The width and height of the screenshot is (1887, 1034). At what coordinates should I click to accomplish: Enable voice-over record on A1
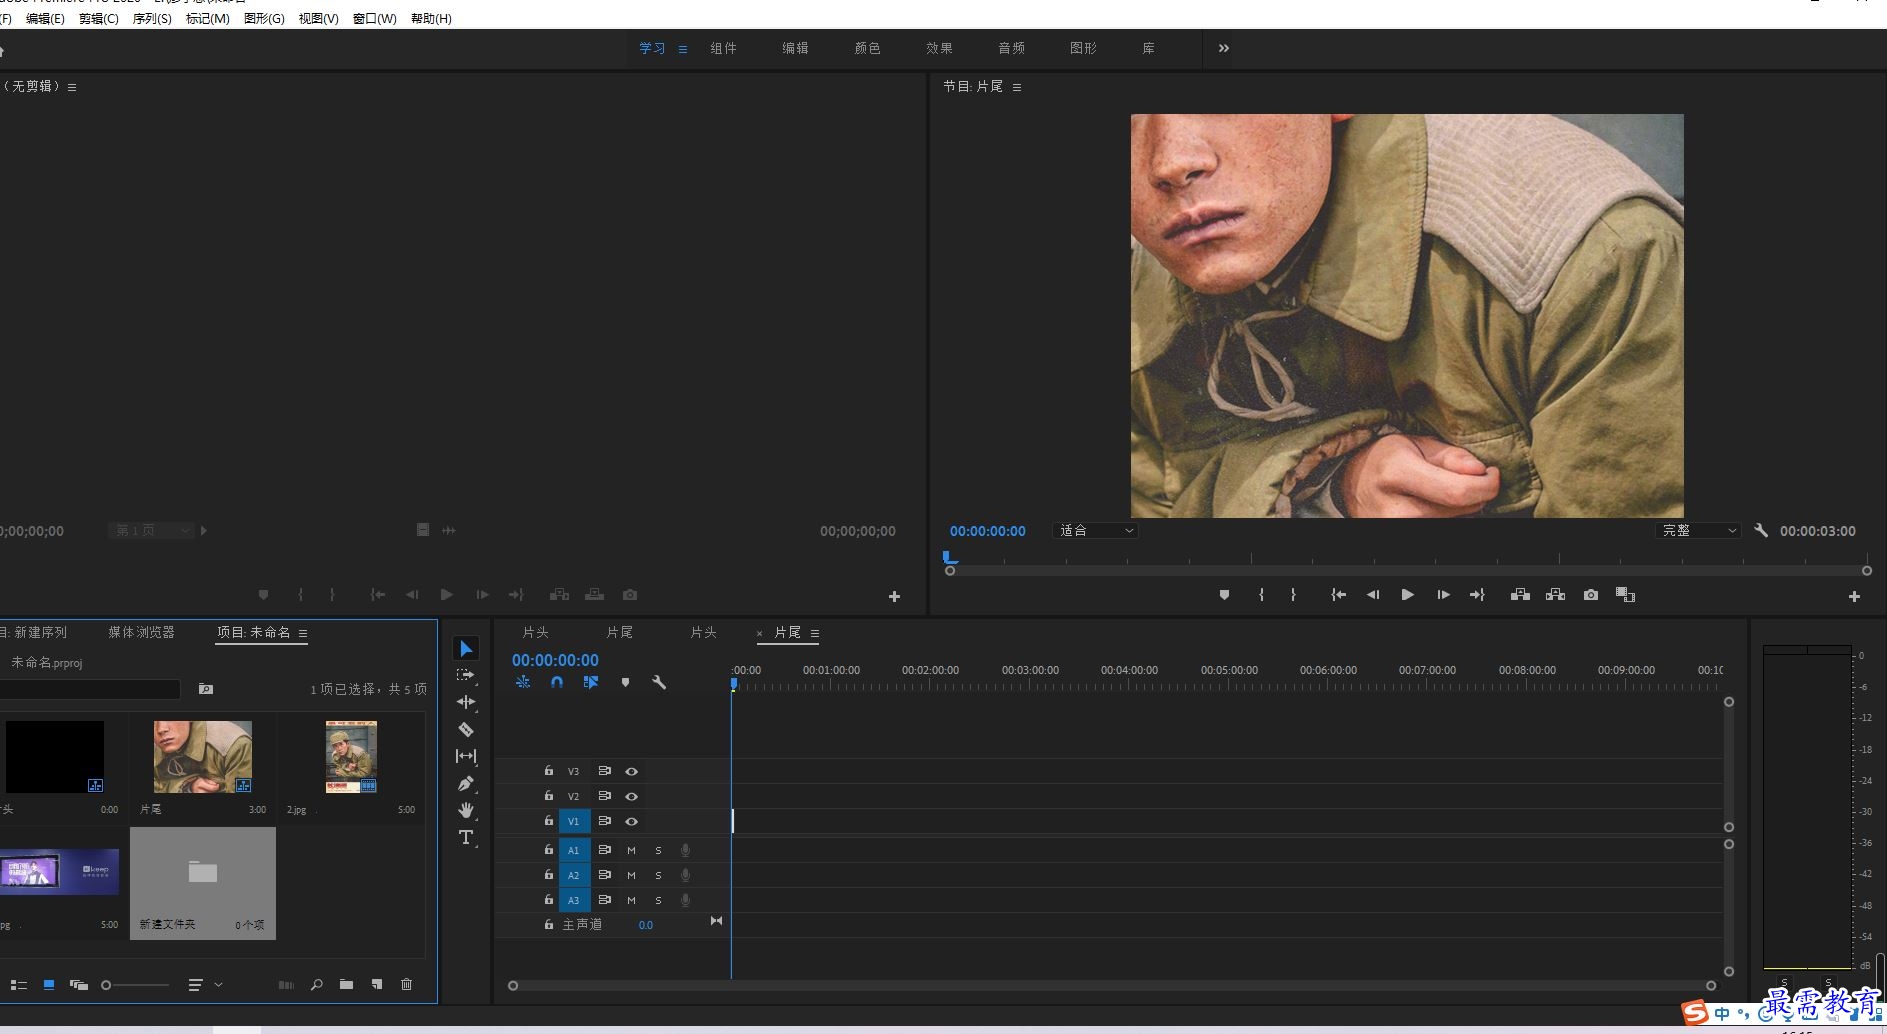tap(685, 850)
